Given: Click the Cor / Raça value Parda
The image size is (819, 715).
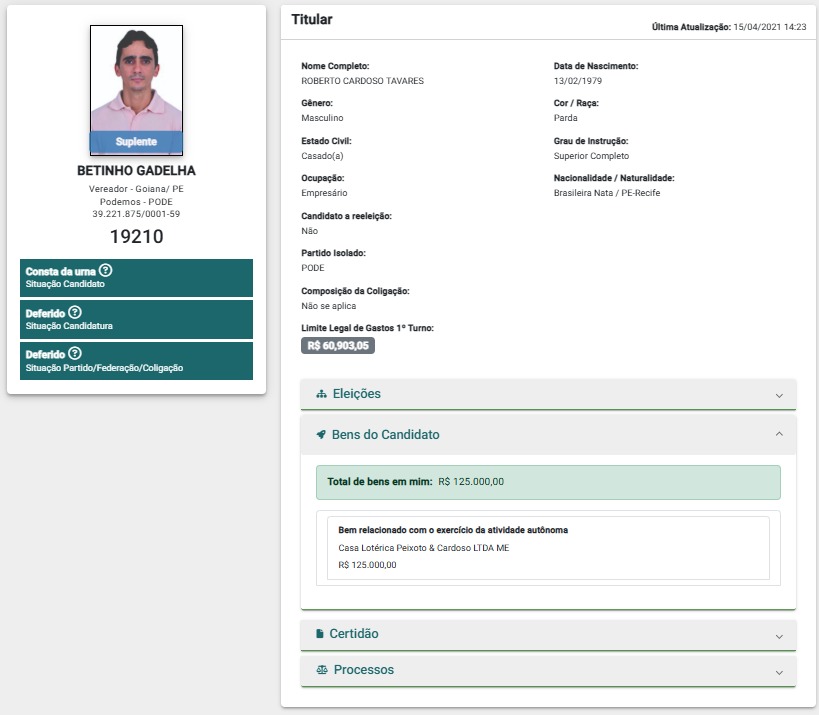Looking at the screenshot, I should [566, 118].
